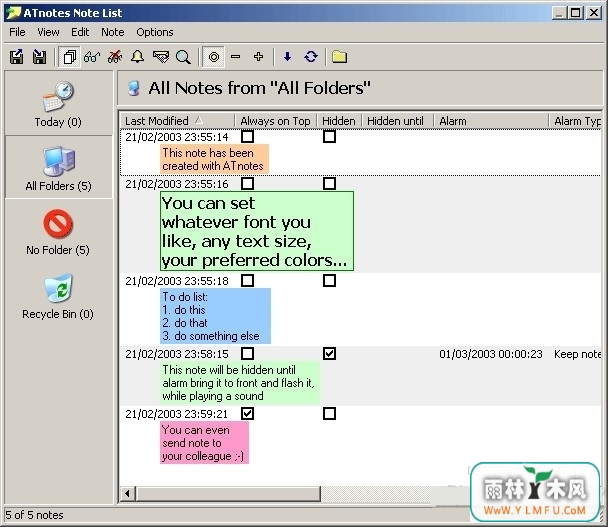Open the Options menu
This screenshot has width=608, height=527.
coord(155,32)
